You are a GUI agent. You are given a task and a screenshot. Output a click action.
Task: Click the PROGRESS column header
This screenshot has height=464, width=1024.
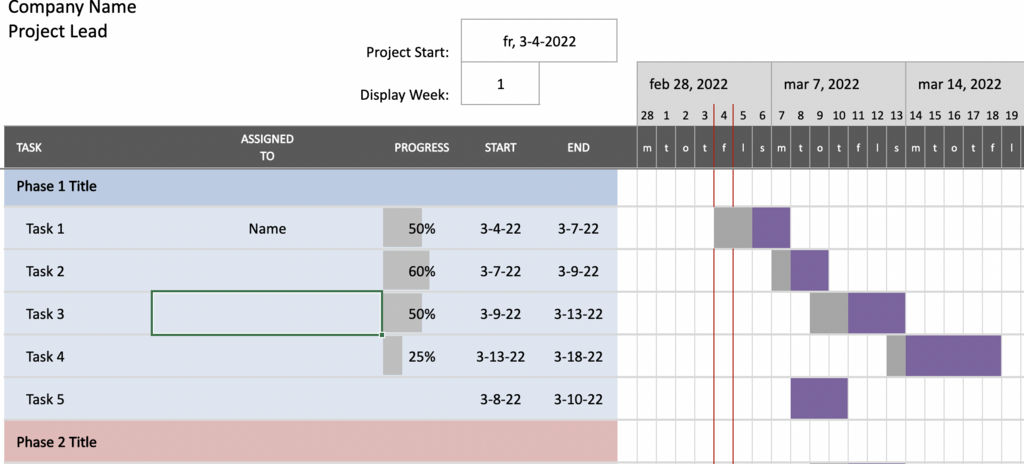(x=421, y=148)
